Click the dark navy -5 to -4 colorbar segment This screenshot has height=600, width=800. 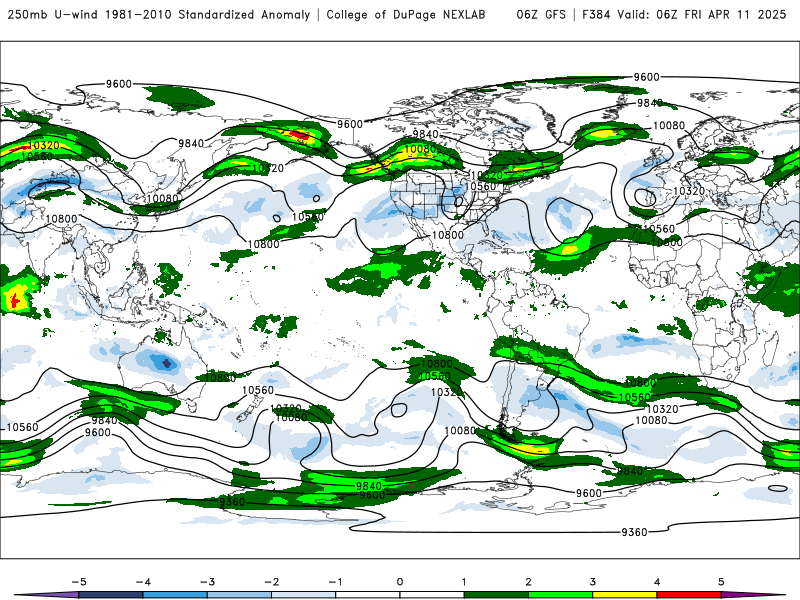click(111, 595)
